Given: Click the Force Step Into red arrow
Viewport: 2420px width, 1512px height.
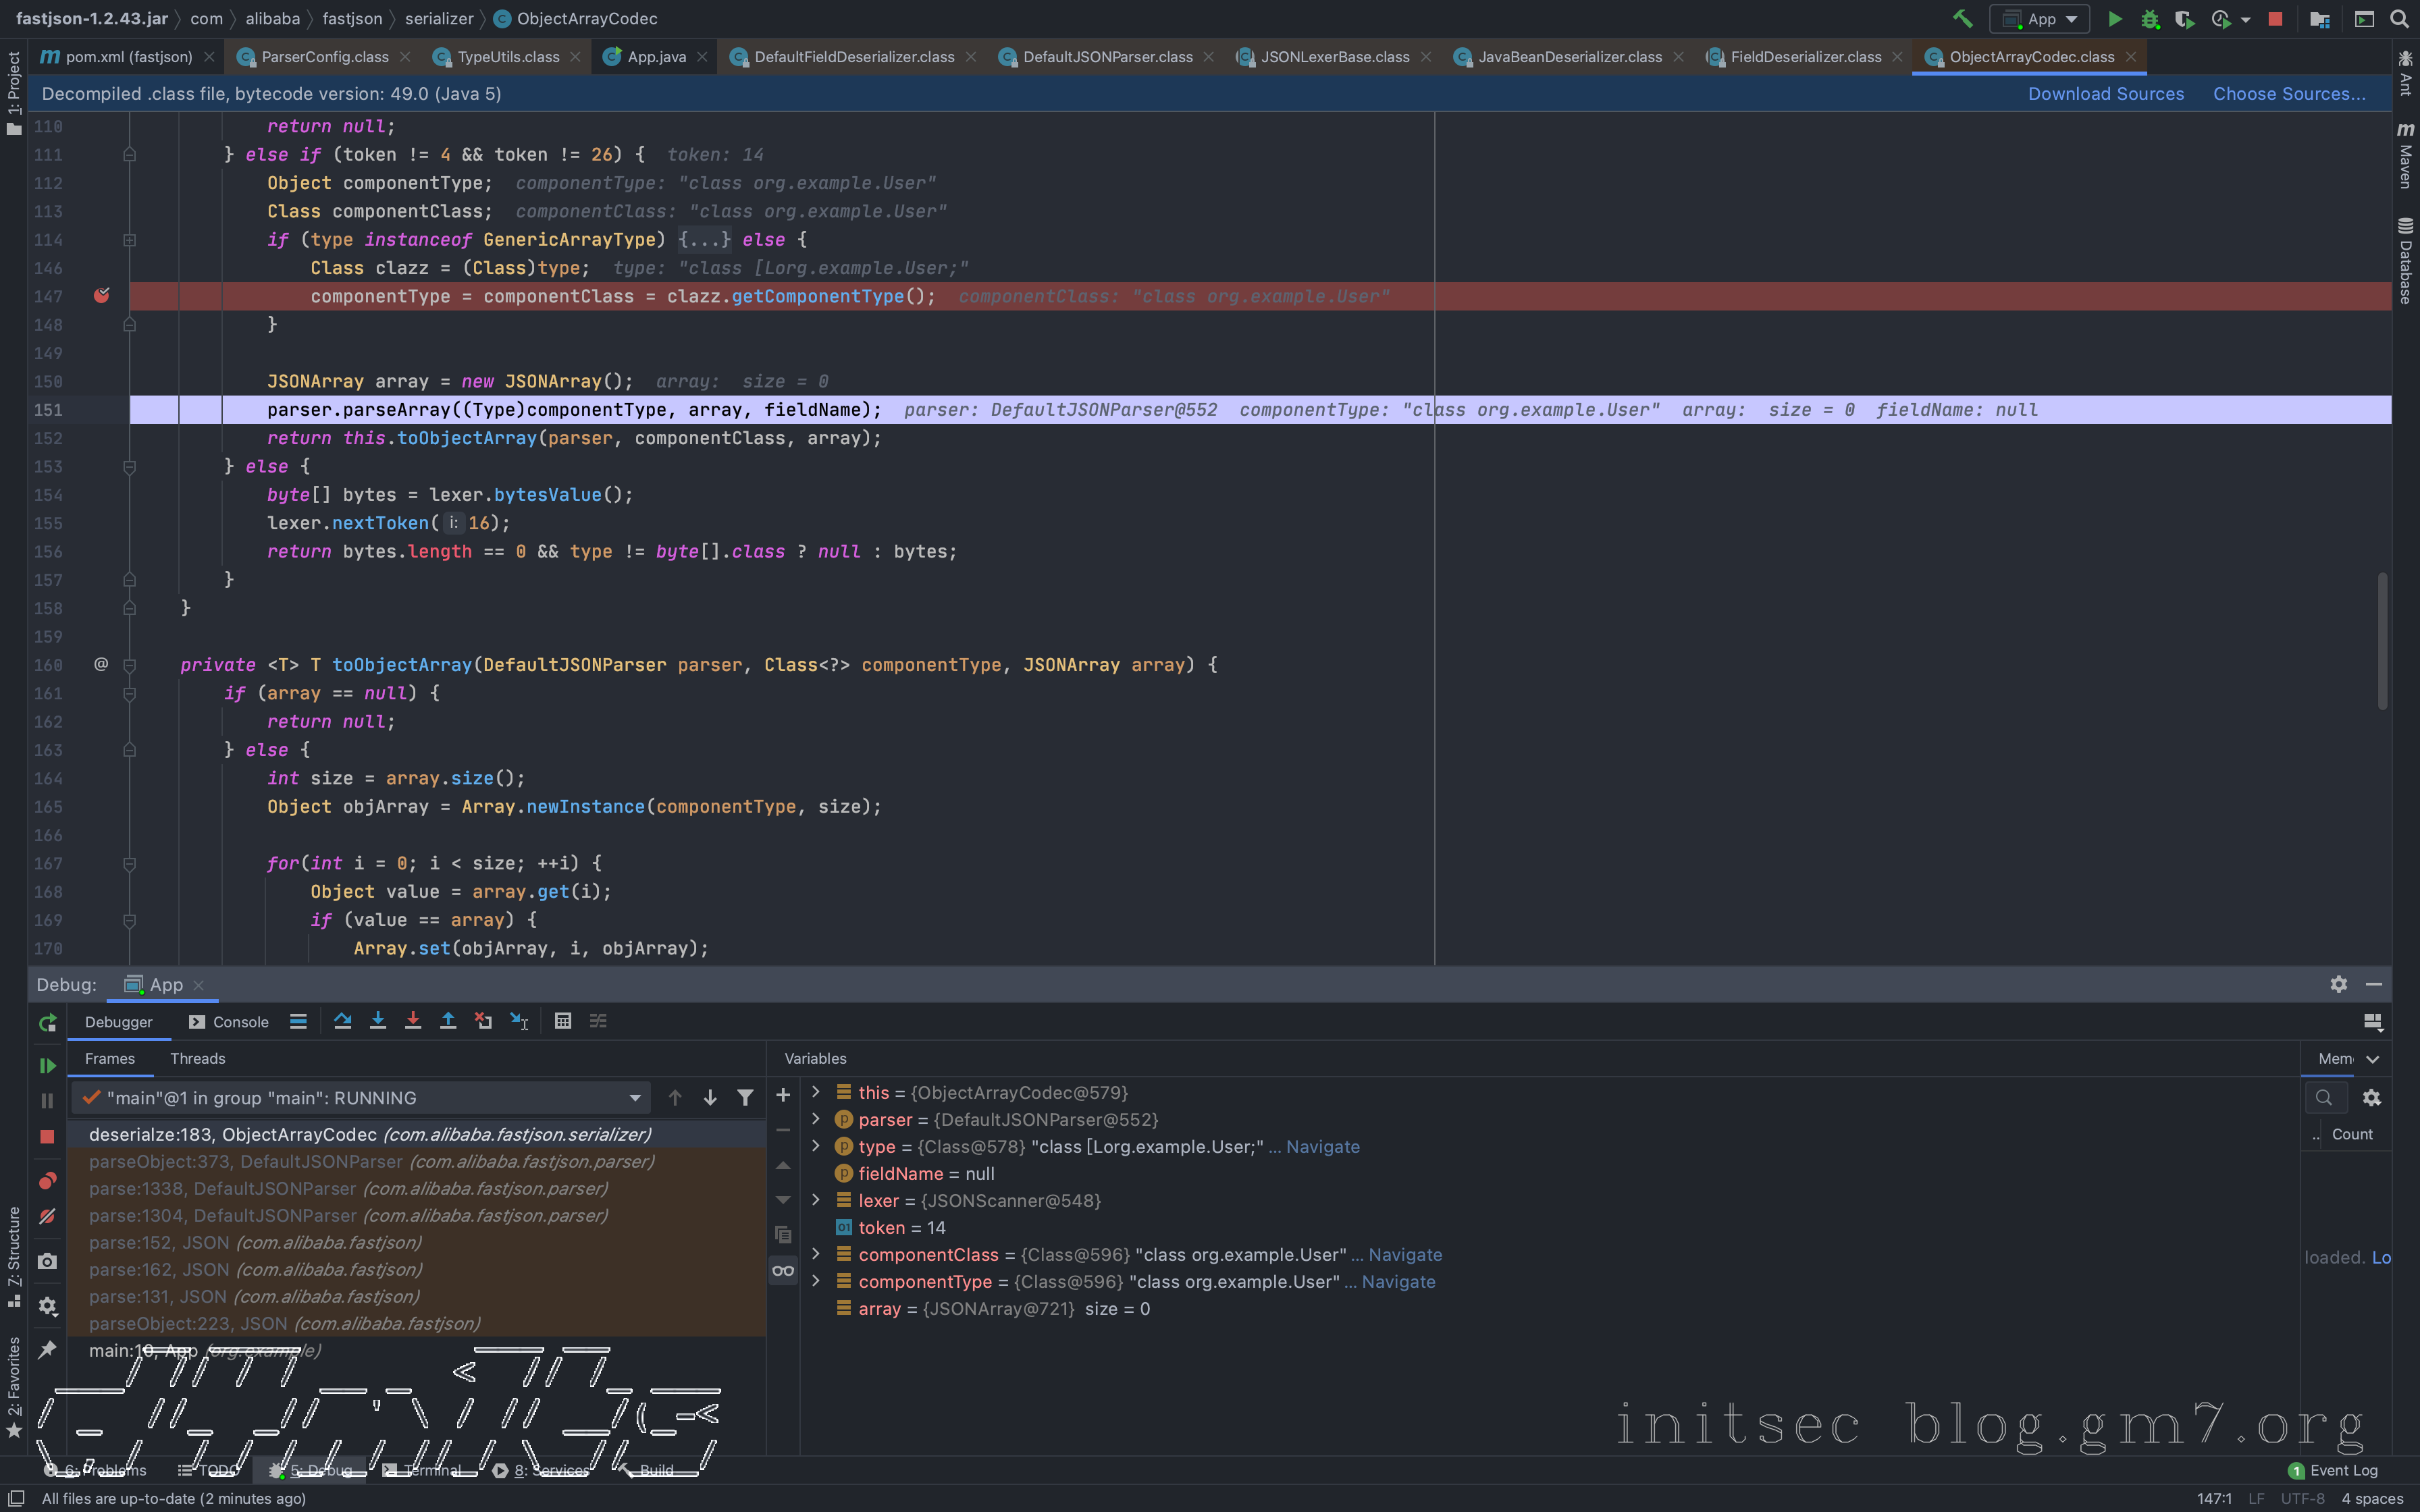Looking at the screenshot, I should pyautogui.click(x=413, y=1021).
